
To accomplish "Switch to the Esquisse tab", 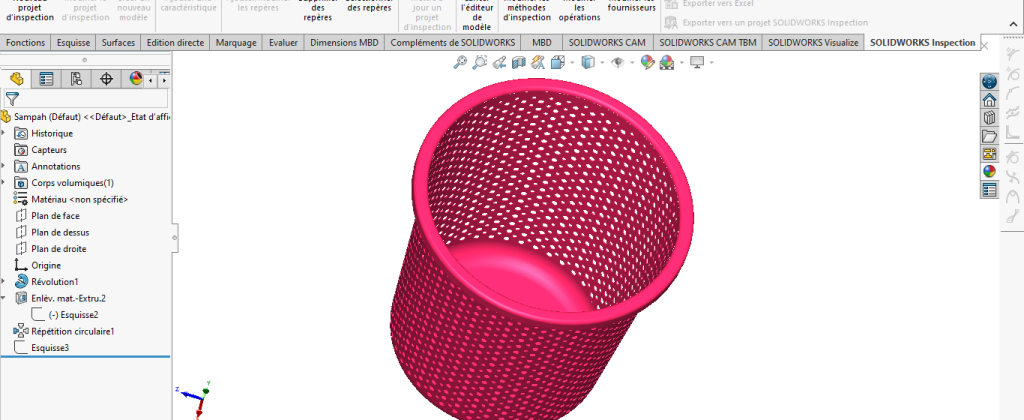I will (74, 42).
